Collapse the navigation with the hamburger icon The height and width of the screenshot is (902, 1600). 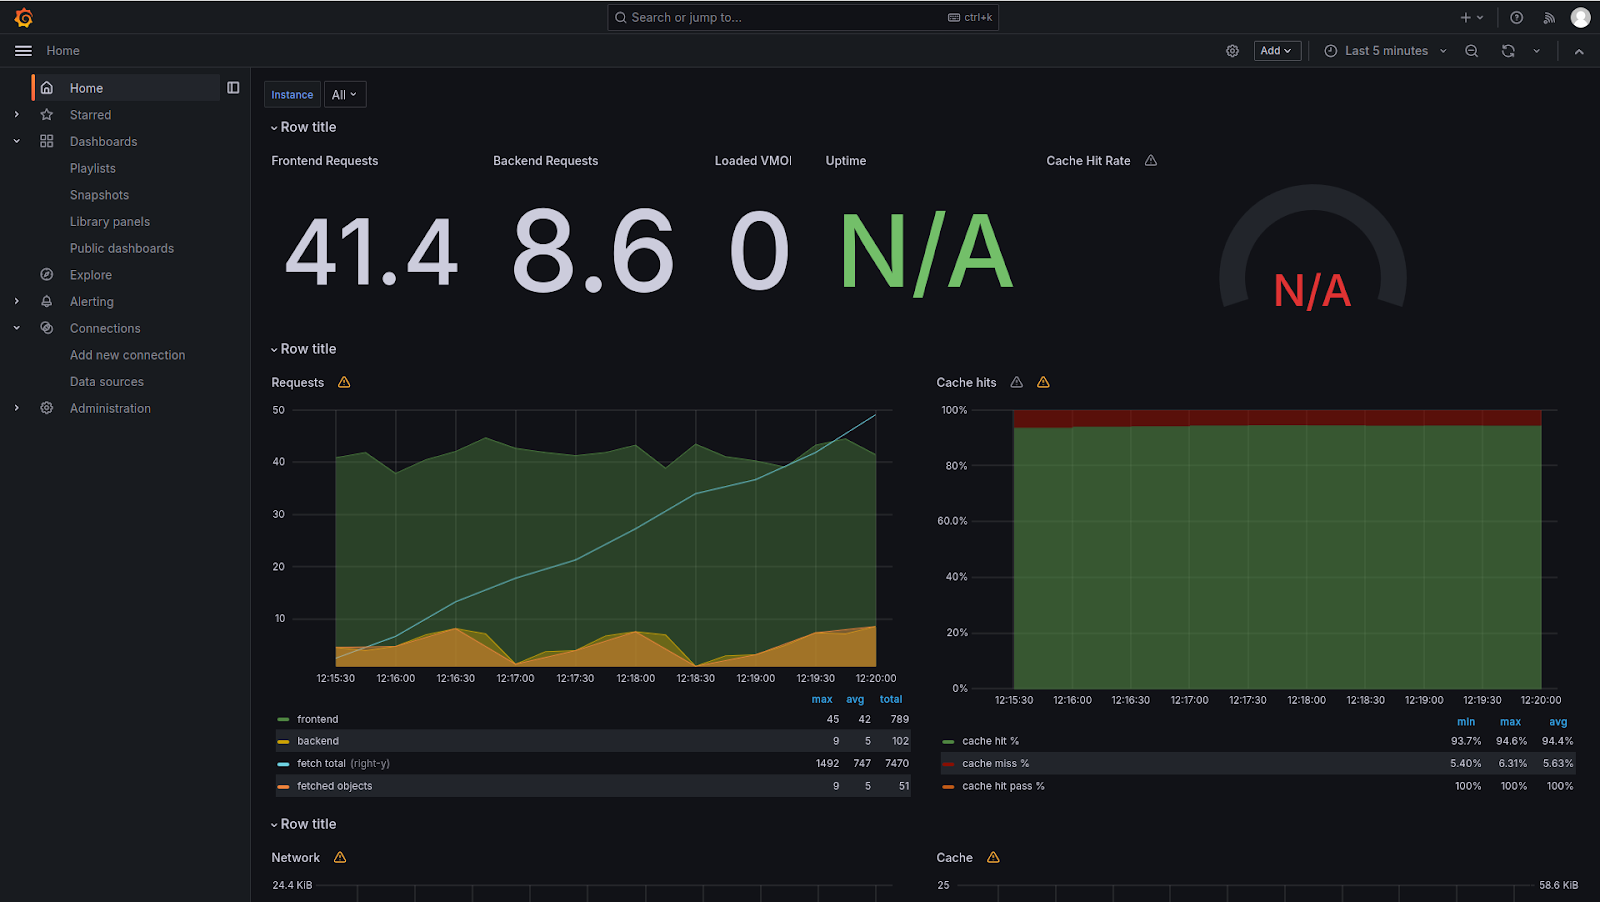23,50
